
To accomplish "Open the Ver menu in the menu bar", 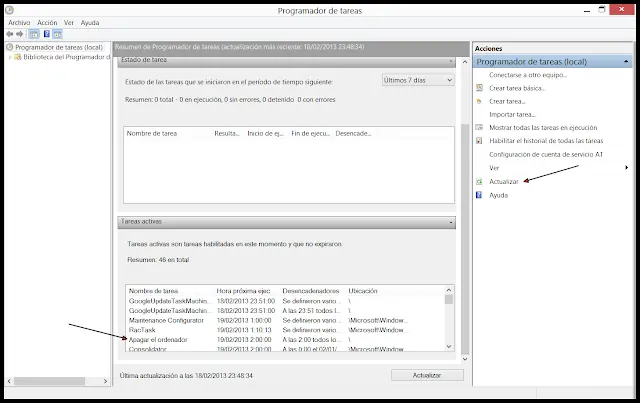I will (69, 23).
